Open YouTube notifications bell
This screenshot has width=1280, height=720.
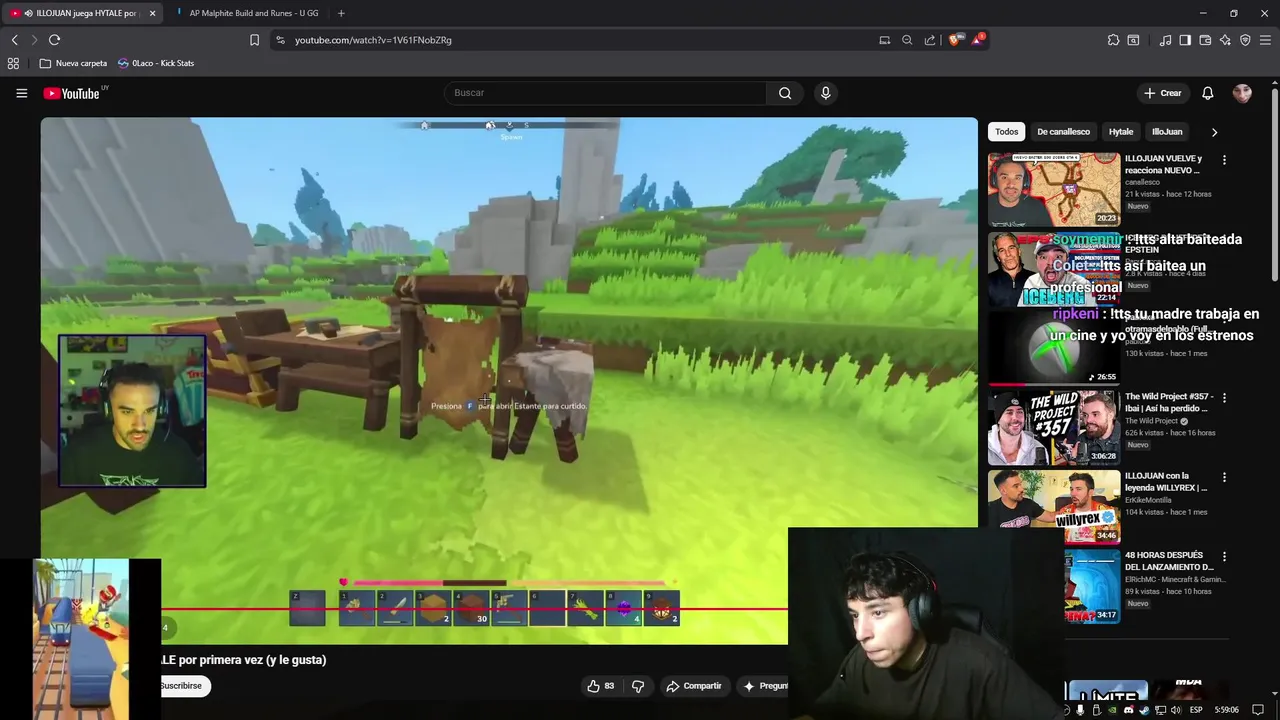[x=1207, y=93]
